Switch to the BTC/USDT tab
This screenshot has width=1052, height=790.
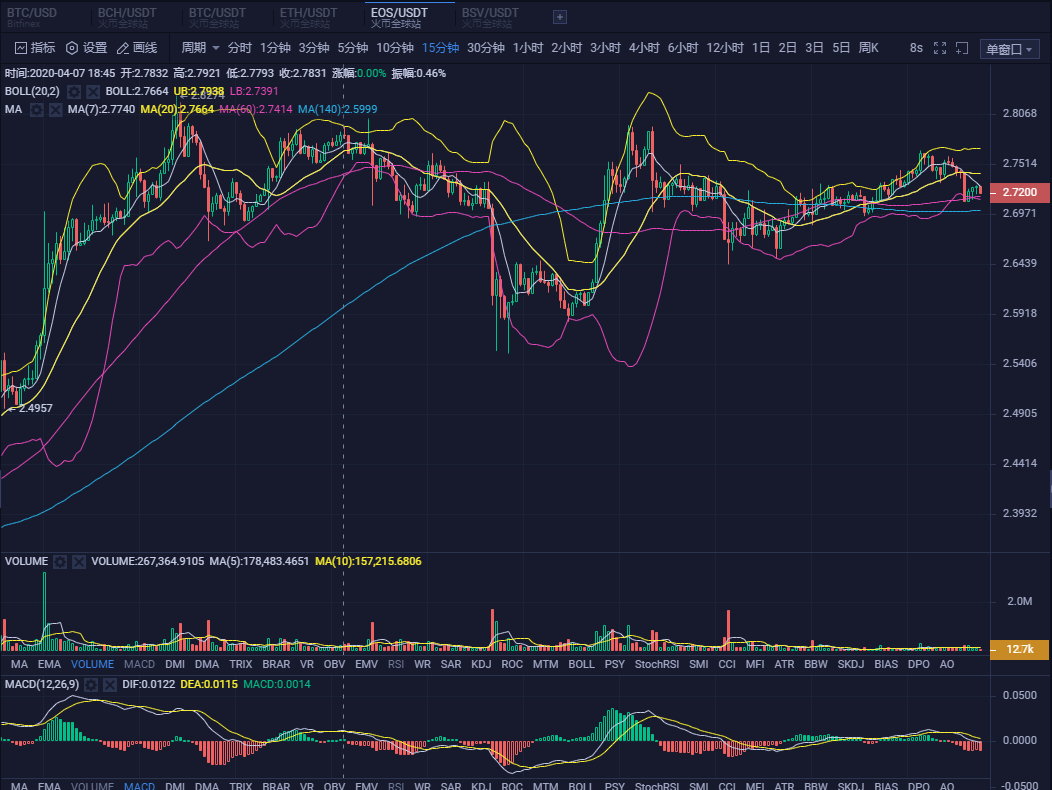(215, 13)
